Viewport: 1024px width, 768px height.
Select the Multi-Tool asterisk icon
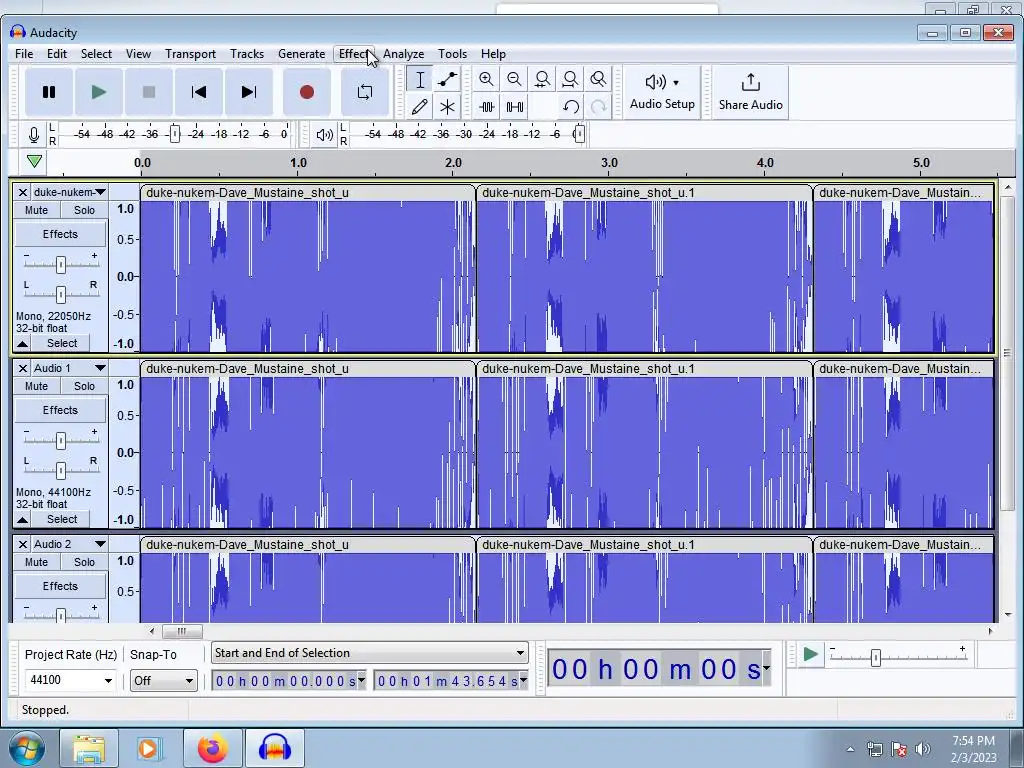point(447,106)
